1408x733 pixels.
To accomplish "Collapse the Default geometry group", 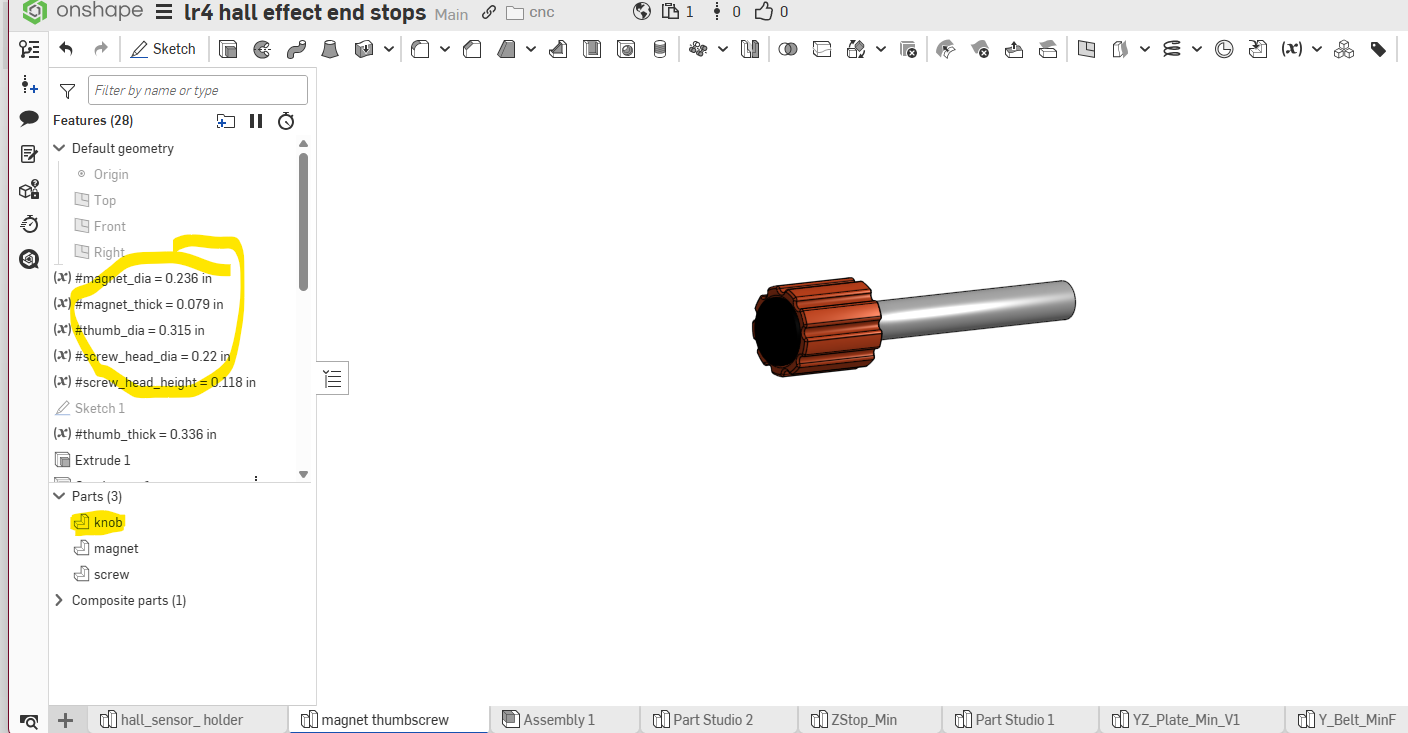I will tap(59, 148).
